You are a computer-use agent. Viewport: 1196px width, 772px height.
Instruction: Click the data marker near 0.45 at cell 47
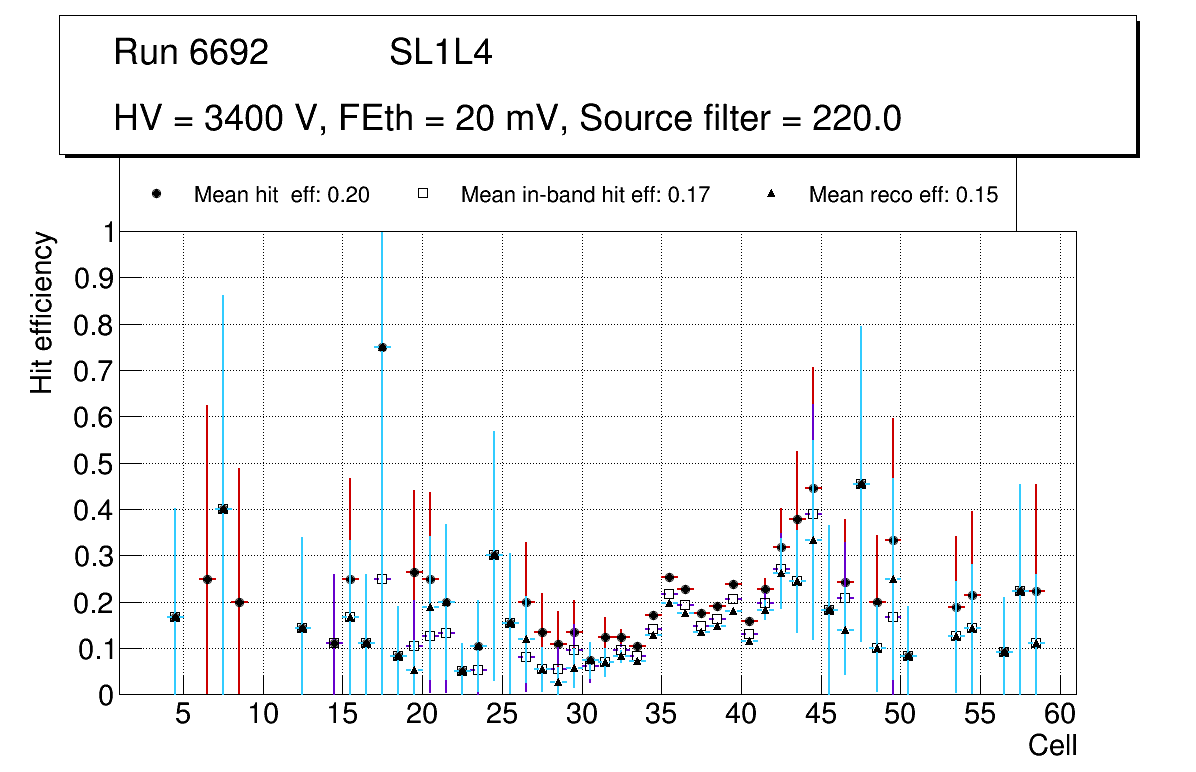(x=861, y=484)
